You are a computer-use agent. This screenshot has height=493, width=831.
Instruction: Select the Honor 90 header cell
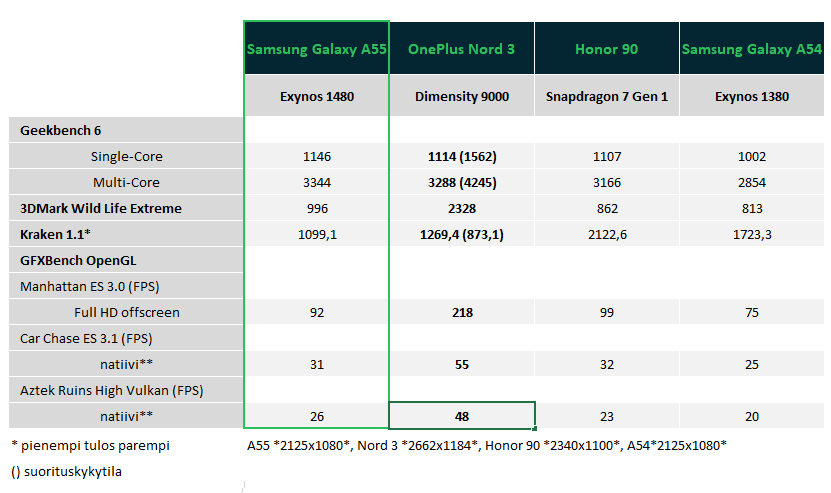607,48
